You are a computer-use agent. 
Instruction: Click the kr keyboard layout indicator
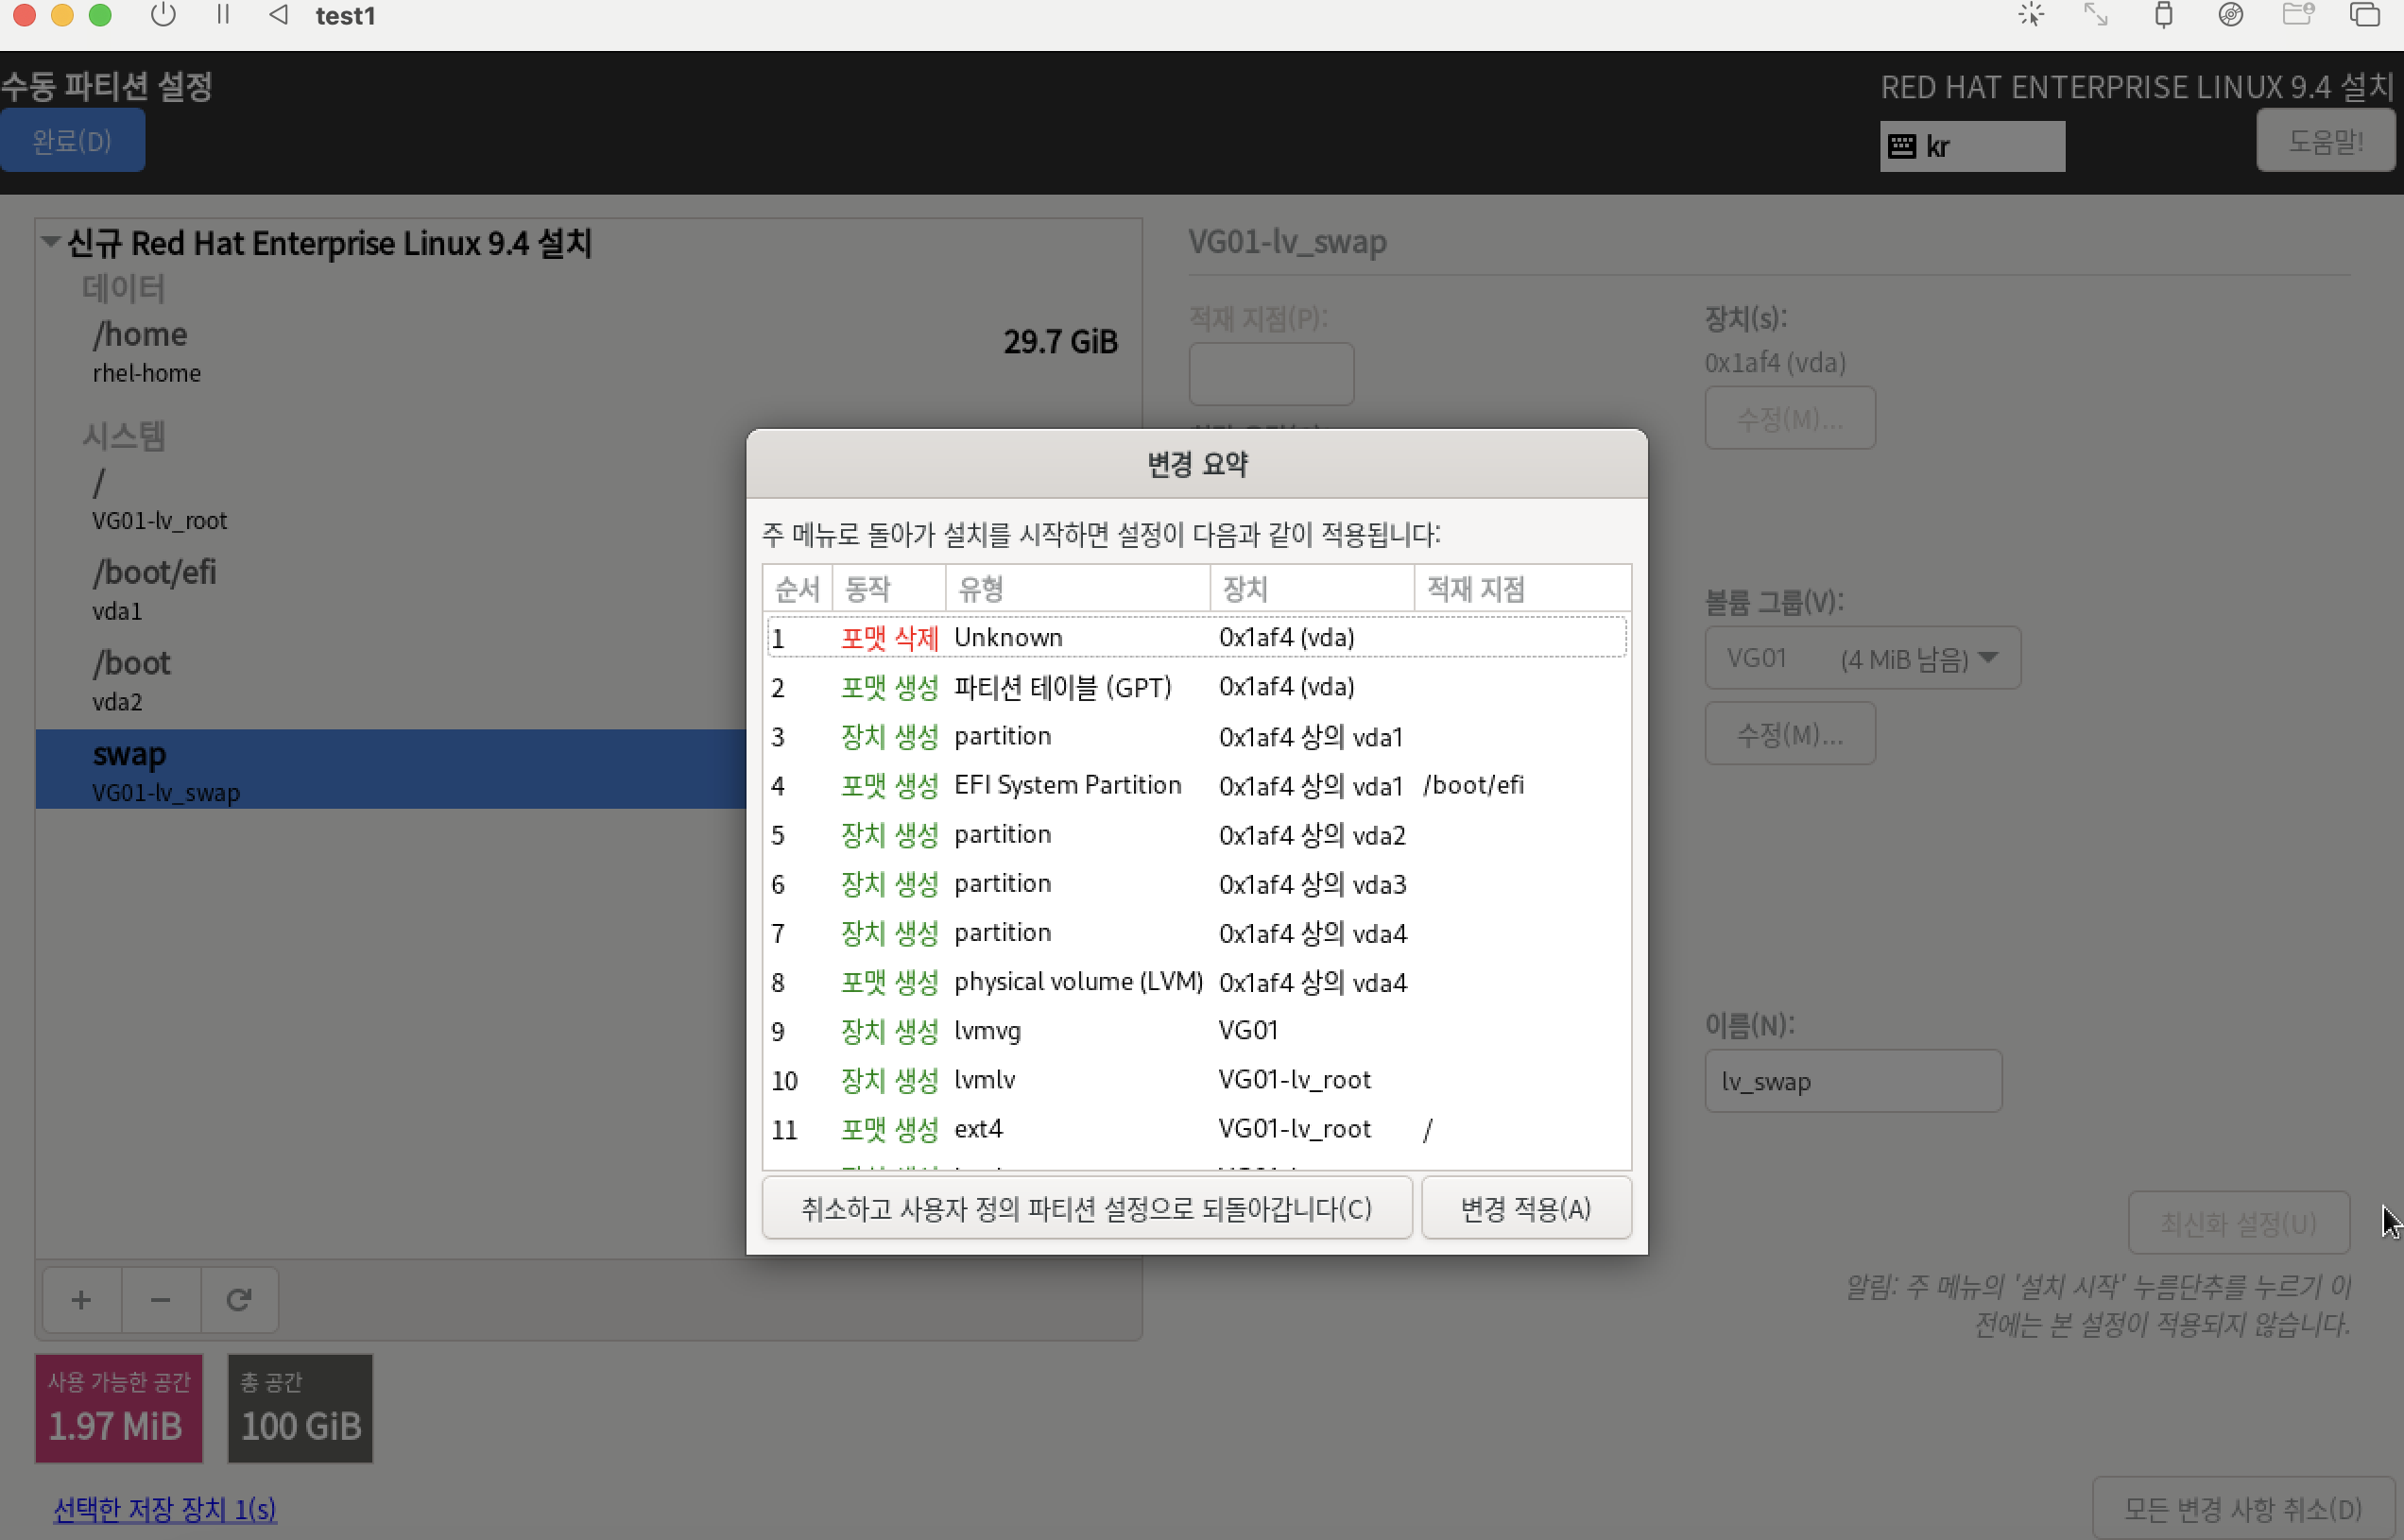click(1971, 146)
